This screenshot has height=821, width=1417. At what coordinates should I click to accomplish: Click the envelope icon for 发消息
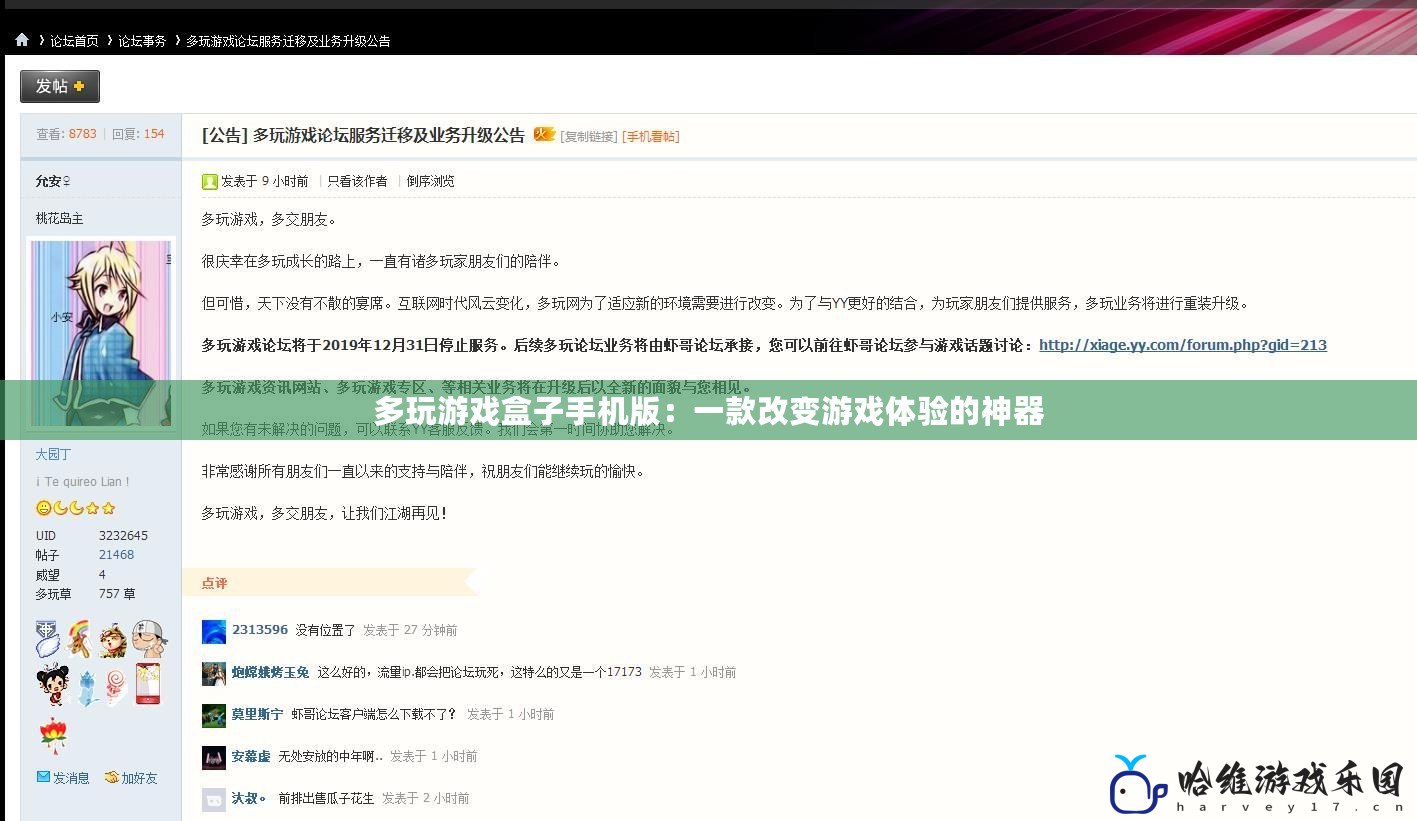pos(43,777)
